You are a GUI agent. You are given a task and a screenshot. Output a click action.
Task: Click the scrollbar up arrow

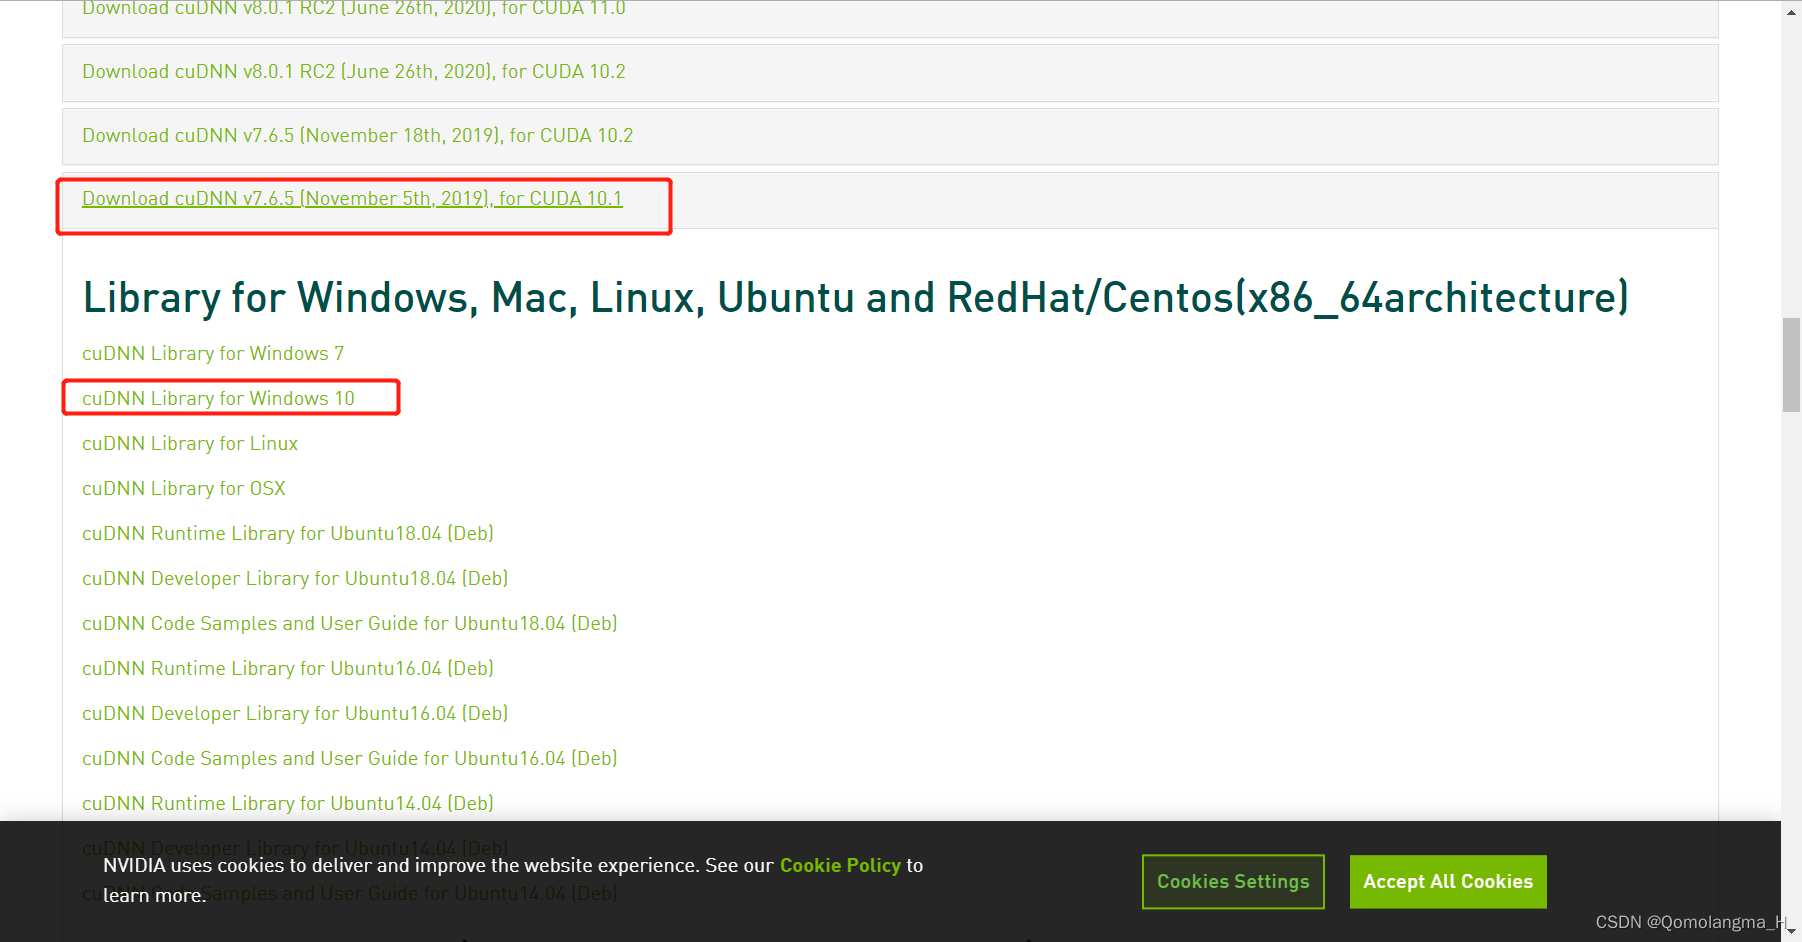pos(1791,12)
